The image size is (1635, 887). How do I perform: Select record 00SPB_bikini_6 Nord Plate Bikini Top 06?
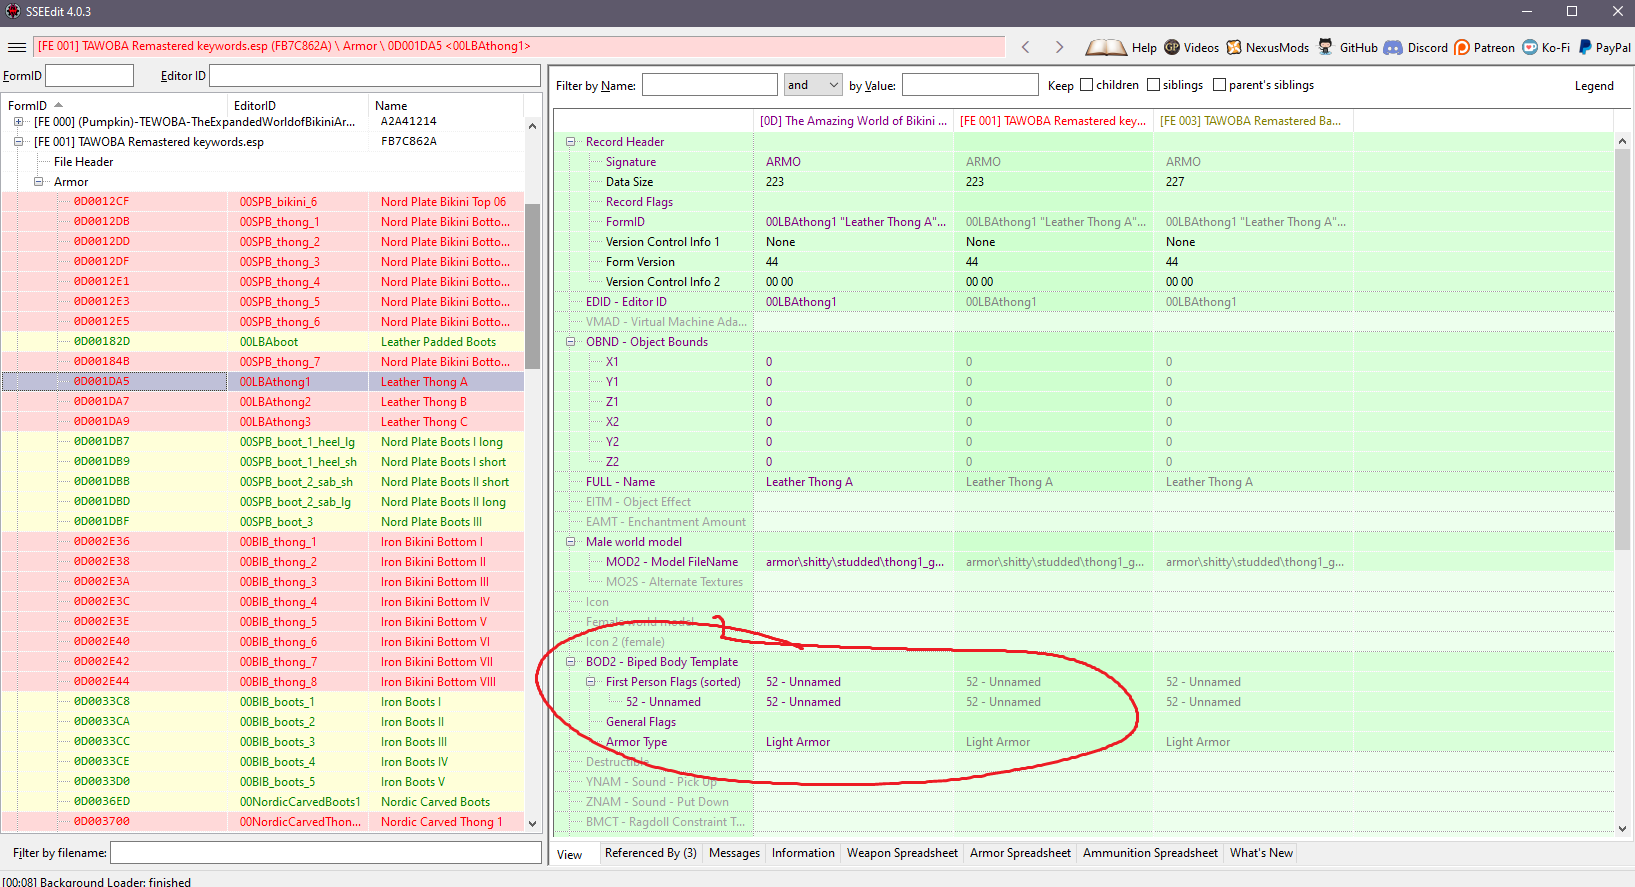pos(263,202)
